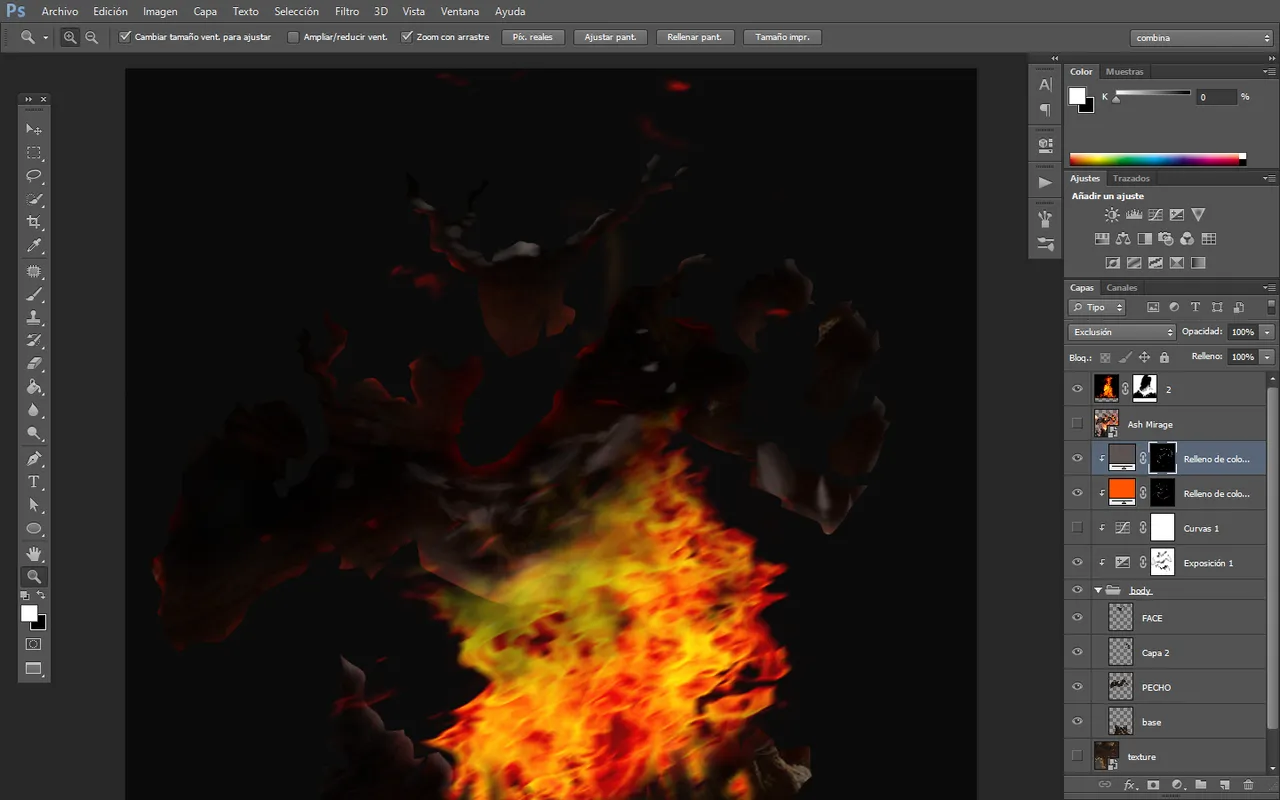Click the foreground color swatch in toolbox
The image size is (1280, 800).
[29, 613]
